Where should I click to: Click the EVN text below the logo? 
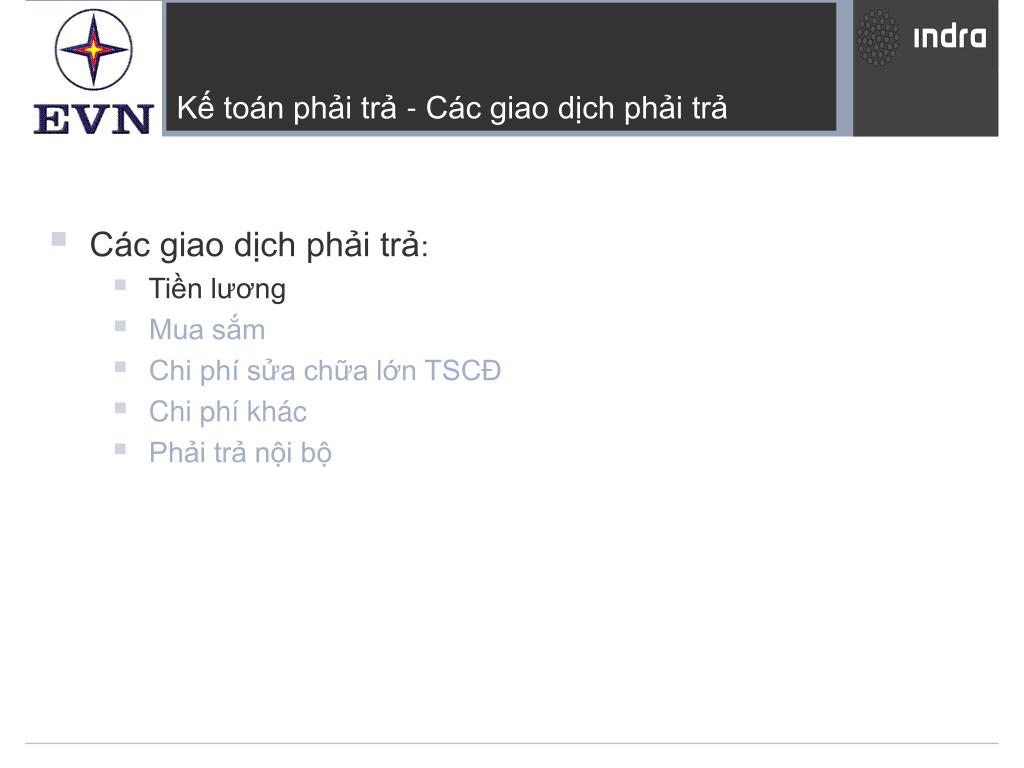click(x=93, y=120)
